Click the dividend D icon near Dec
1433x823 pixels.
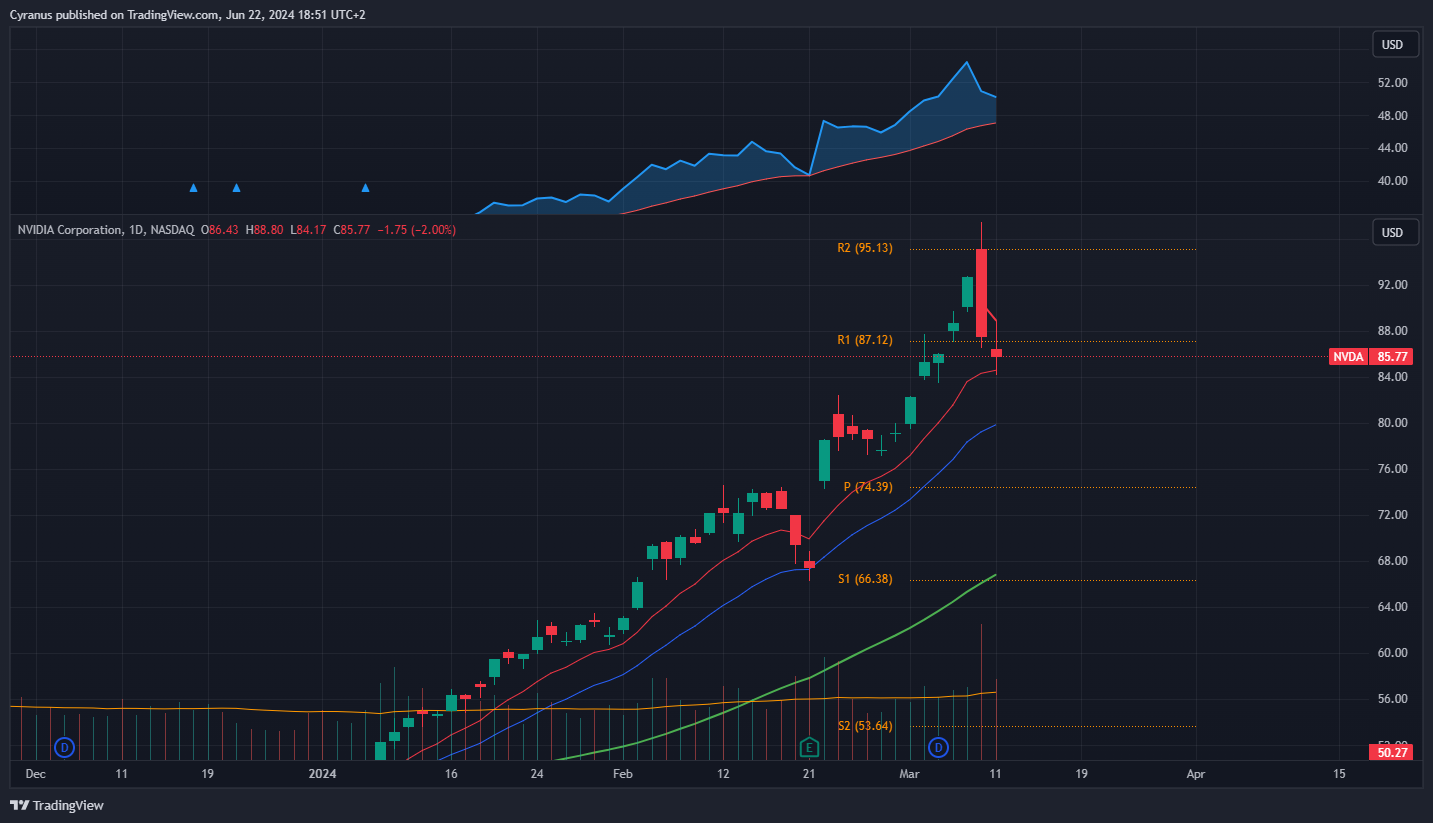64,747
